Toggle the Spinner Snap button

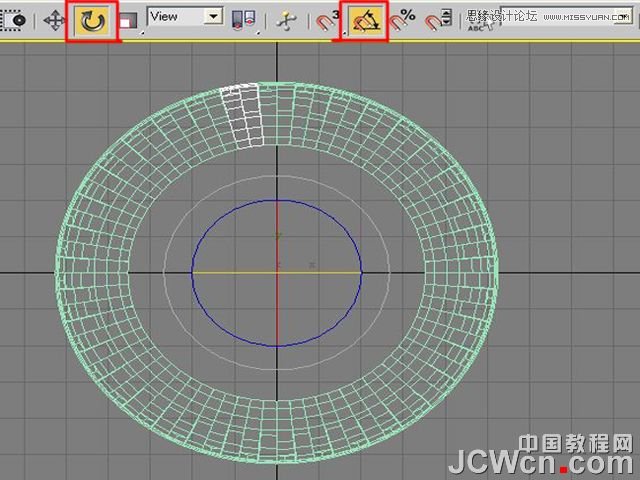[x=438, y=20]
